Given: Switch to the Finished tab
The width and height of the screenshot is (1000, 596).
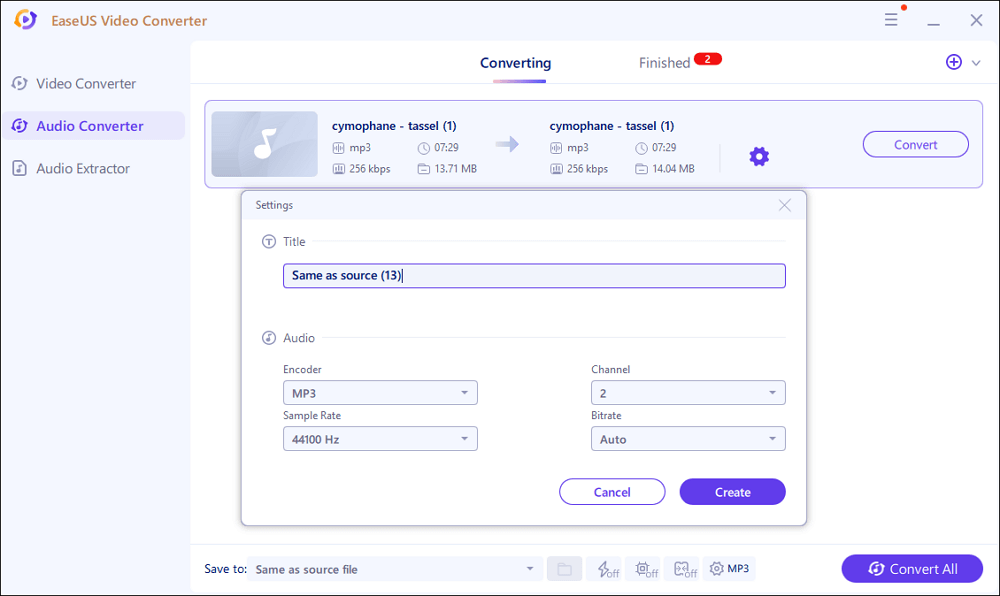Looking at the screenshot, I should tap(665, 63).
